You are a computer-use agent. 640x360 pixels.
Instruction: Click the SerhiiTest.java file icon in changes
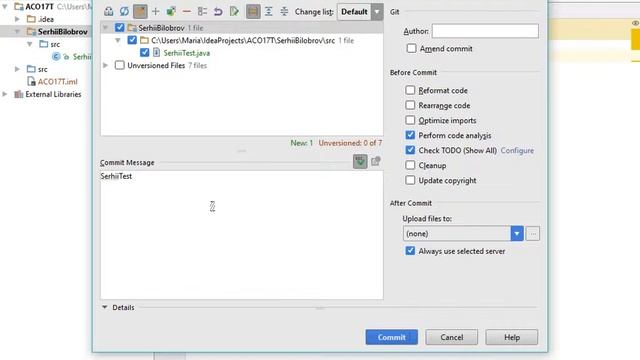156,53
